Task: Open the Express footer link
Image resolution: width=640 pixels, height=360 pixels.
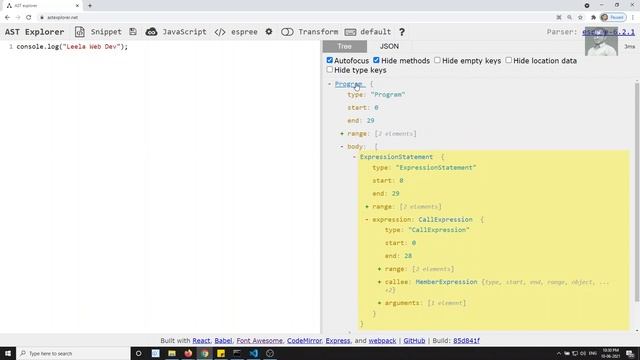Action: click(338, 340)
